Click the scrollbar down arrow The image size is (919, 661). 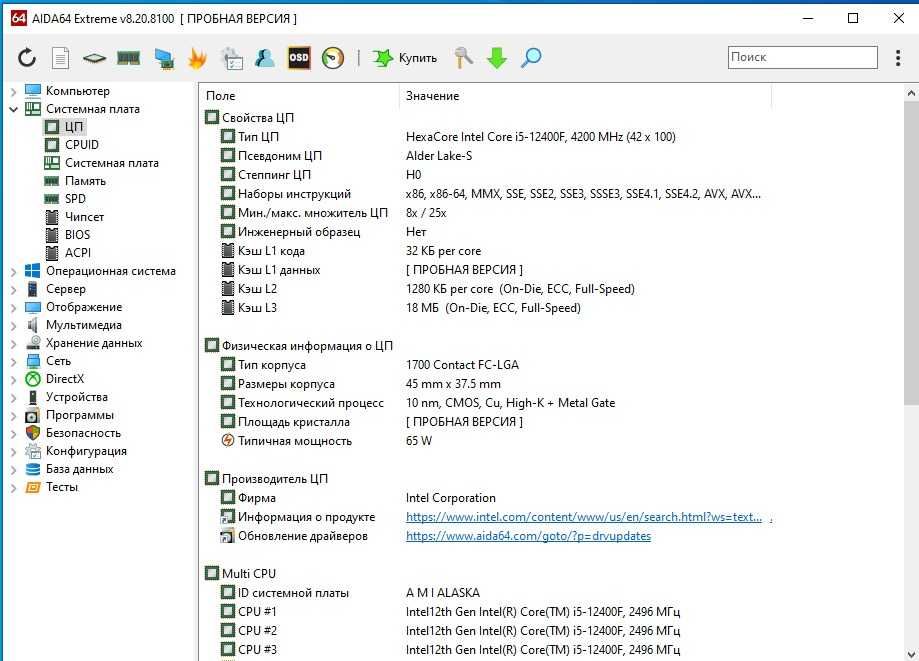pyautogui.click(x=910, y=653)
